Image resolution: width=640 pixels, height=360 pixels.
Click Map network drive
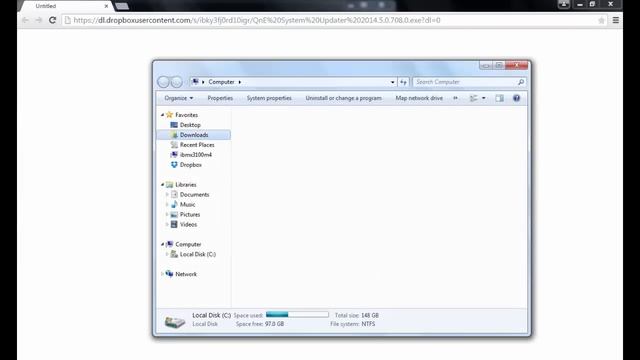point(419,98)
